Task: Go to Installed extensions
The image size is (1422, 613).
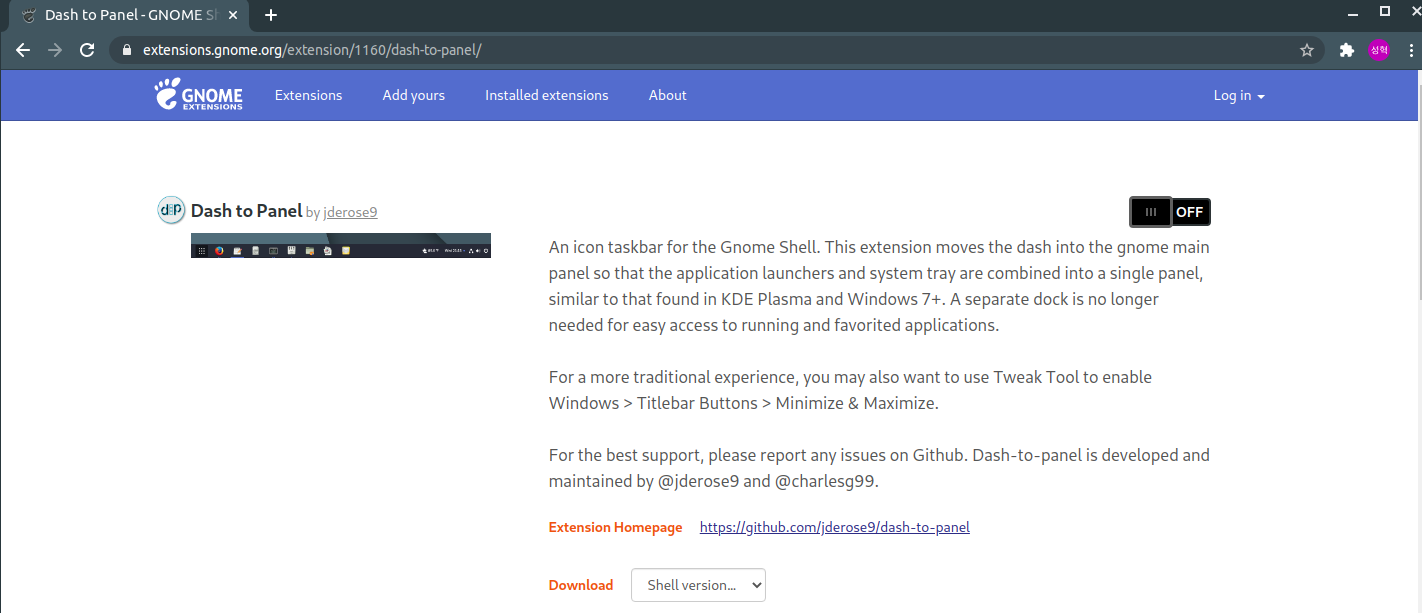Action: coord(546,95)
